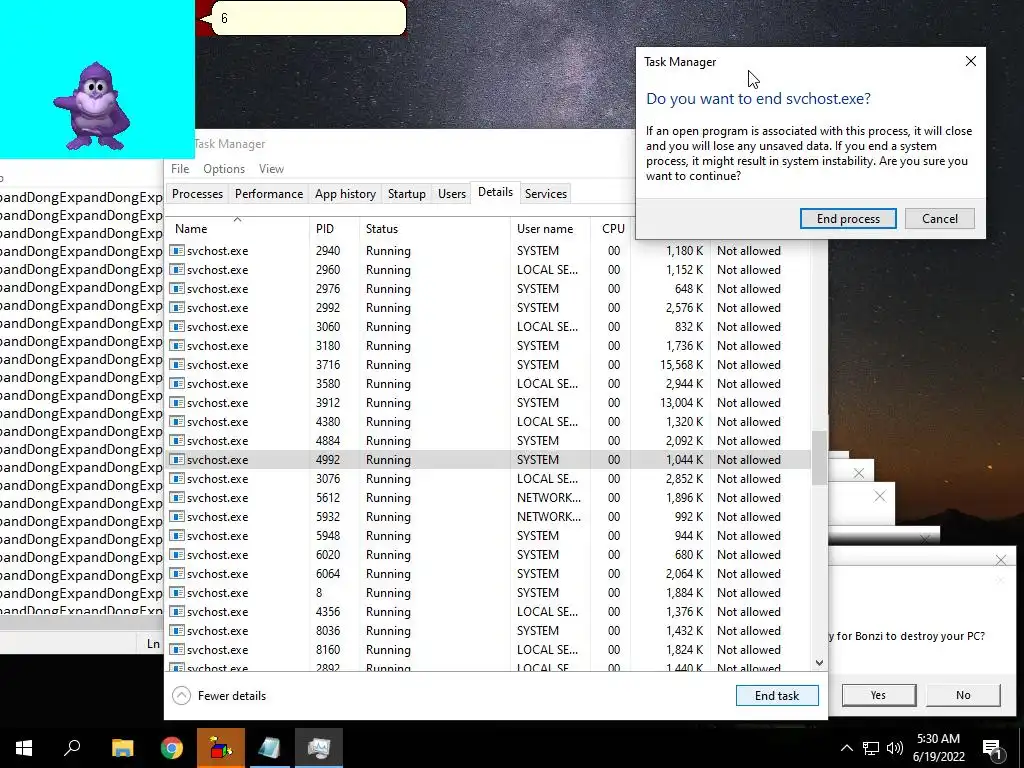This screenshot has width=1024, height=768.
Task: Open volume control in system tray
Action: [x=895, y=748]
